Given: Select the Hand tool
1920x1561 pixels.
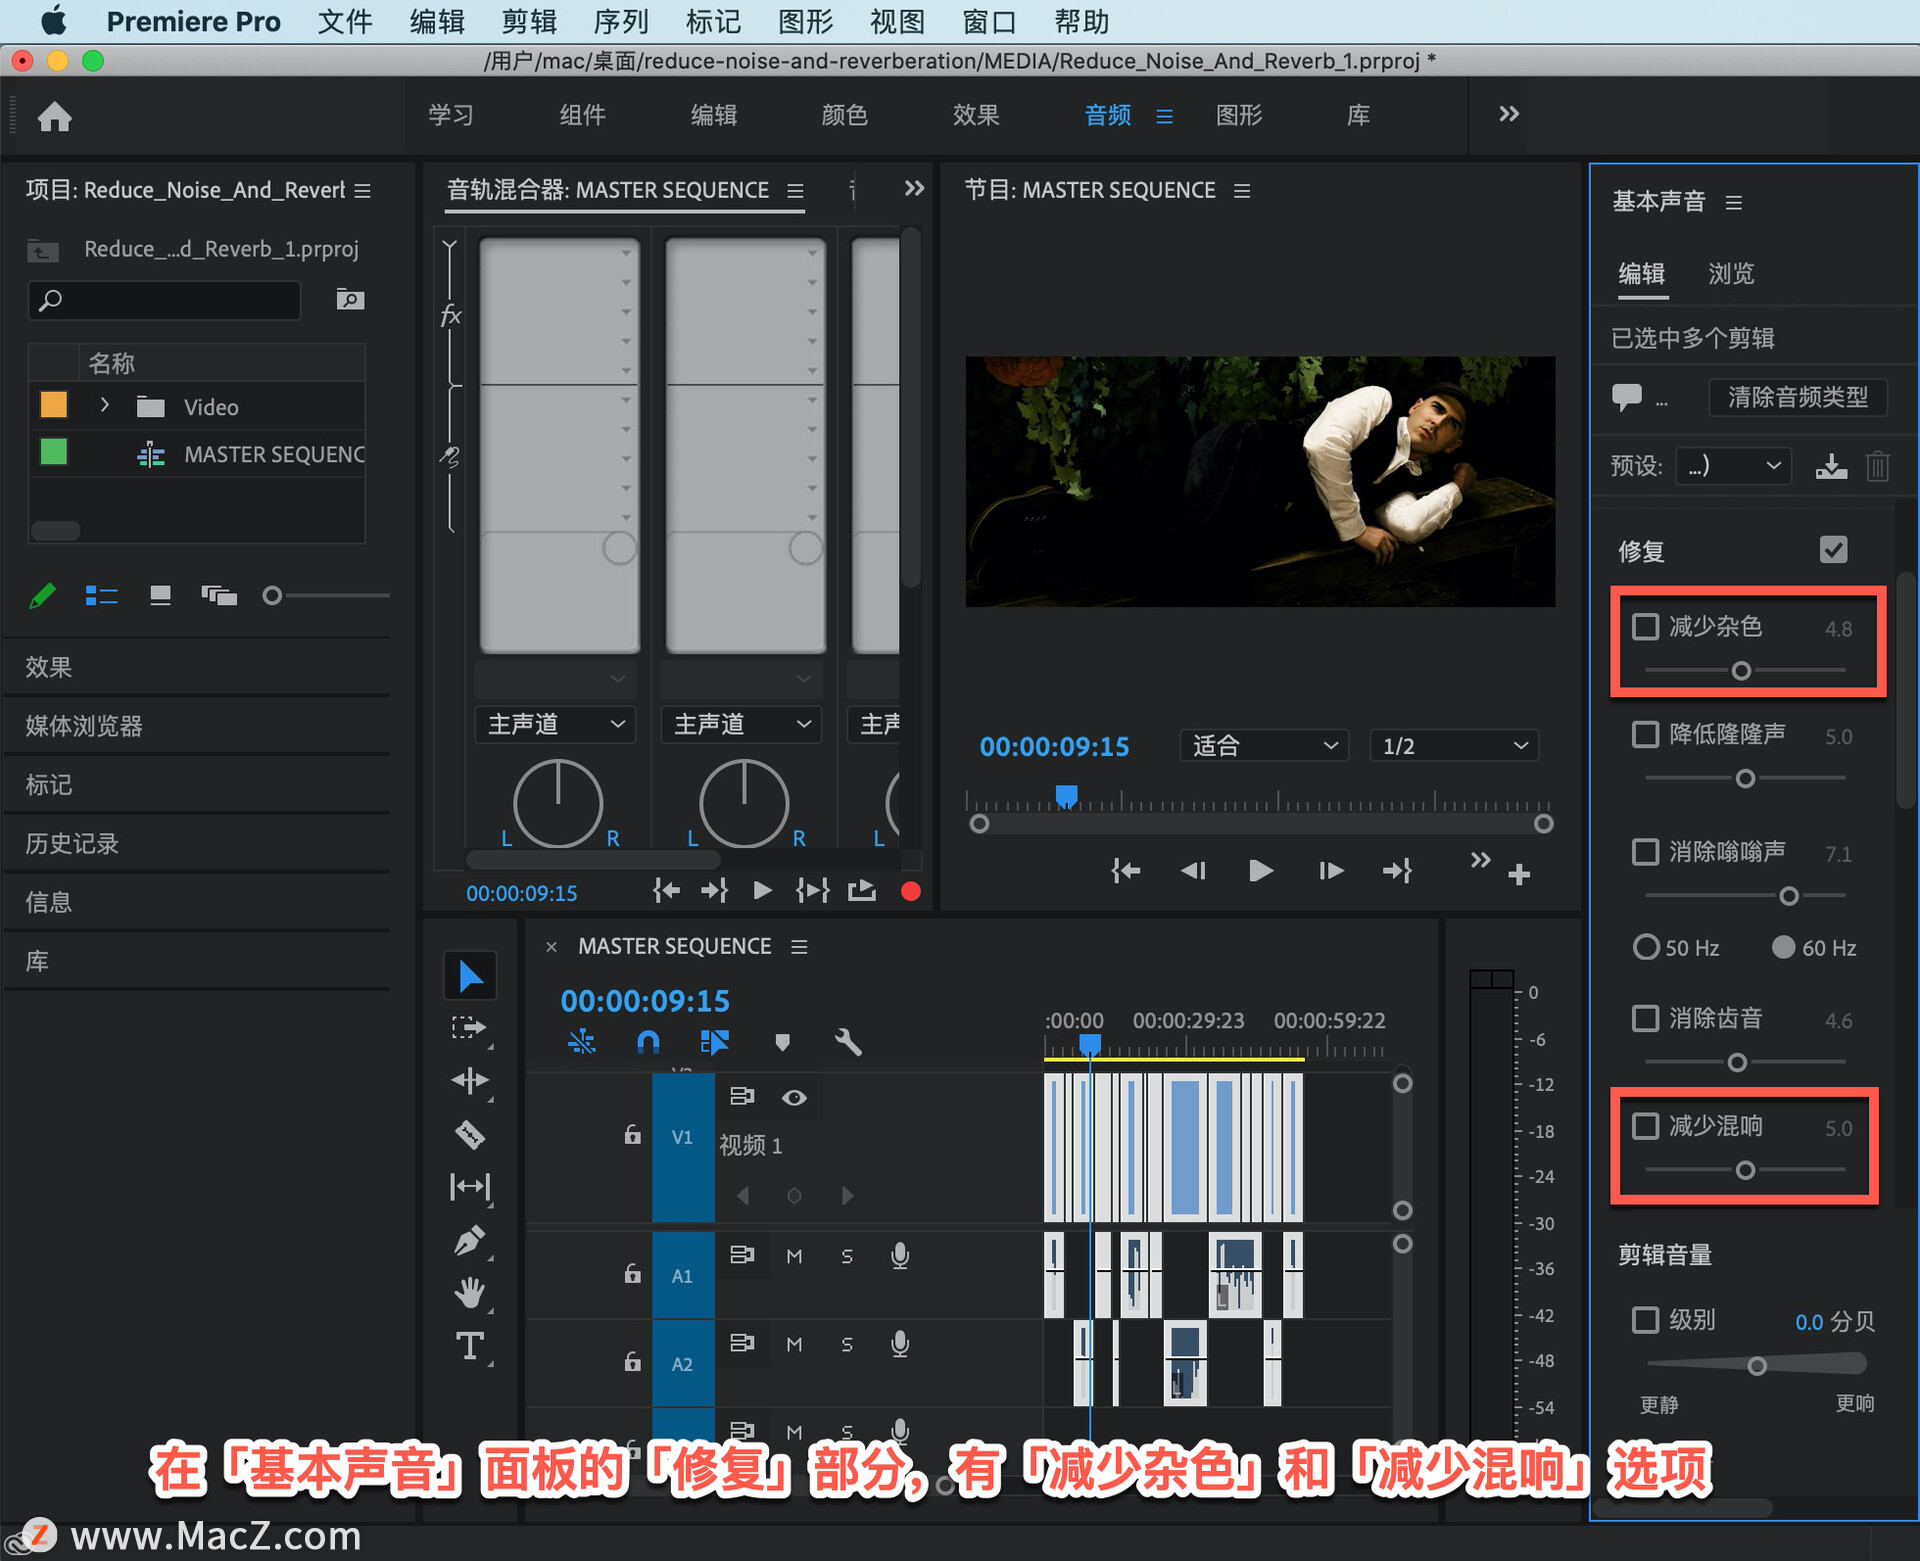Looking at the screenshot, I should pyautogui.click(x=469, y=1293).
